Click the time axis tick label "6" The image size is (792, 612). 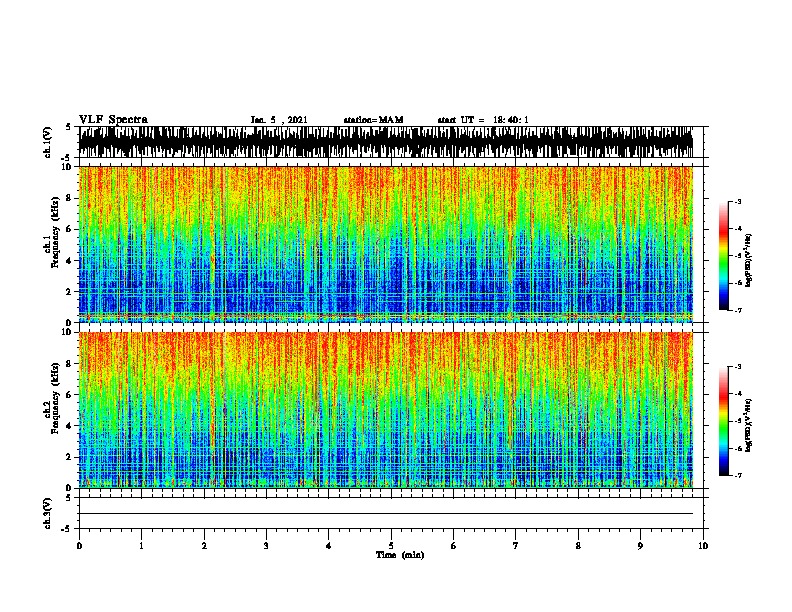[x=454, y=545]
